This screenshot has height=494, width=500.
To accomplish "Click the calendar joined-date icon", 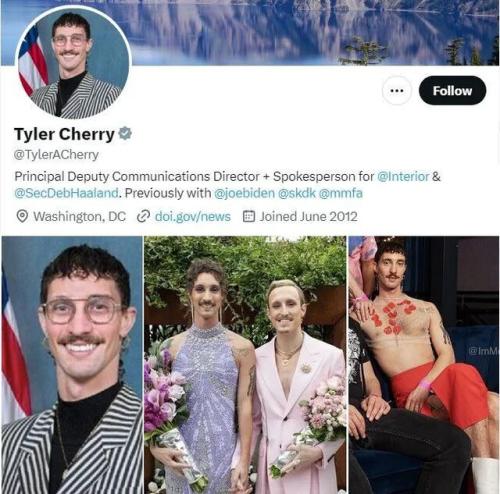I will coord(249,216).
